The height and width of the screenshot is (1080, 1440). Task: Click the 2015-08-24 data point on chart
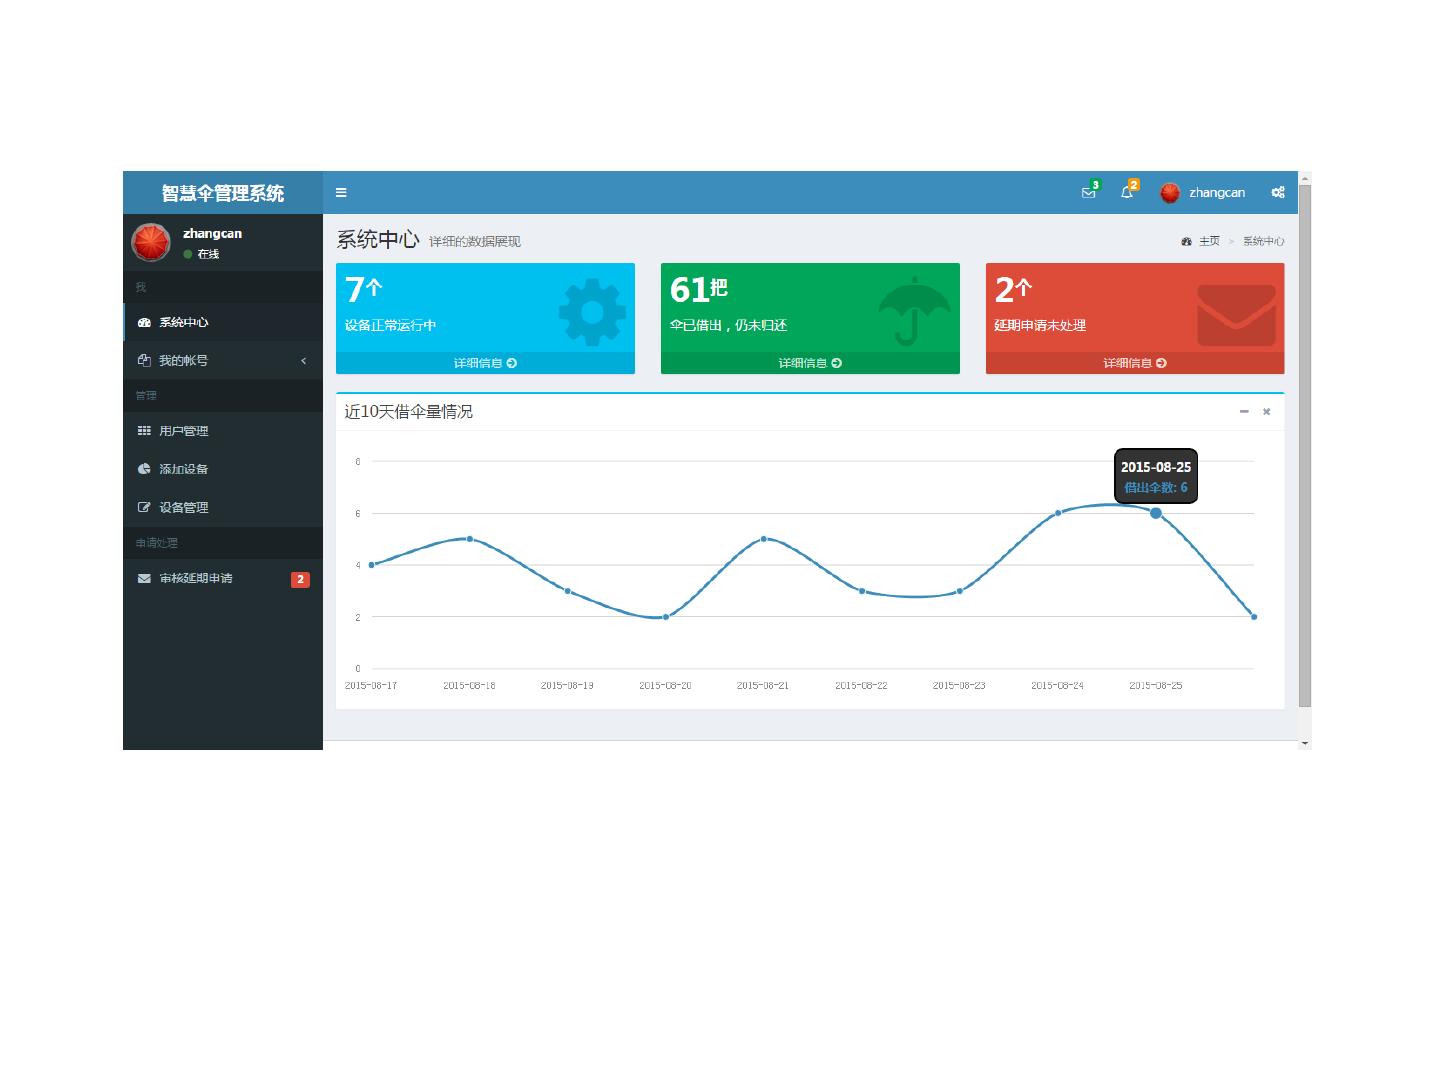click(1058, 513)
